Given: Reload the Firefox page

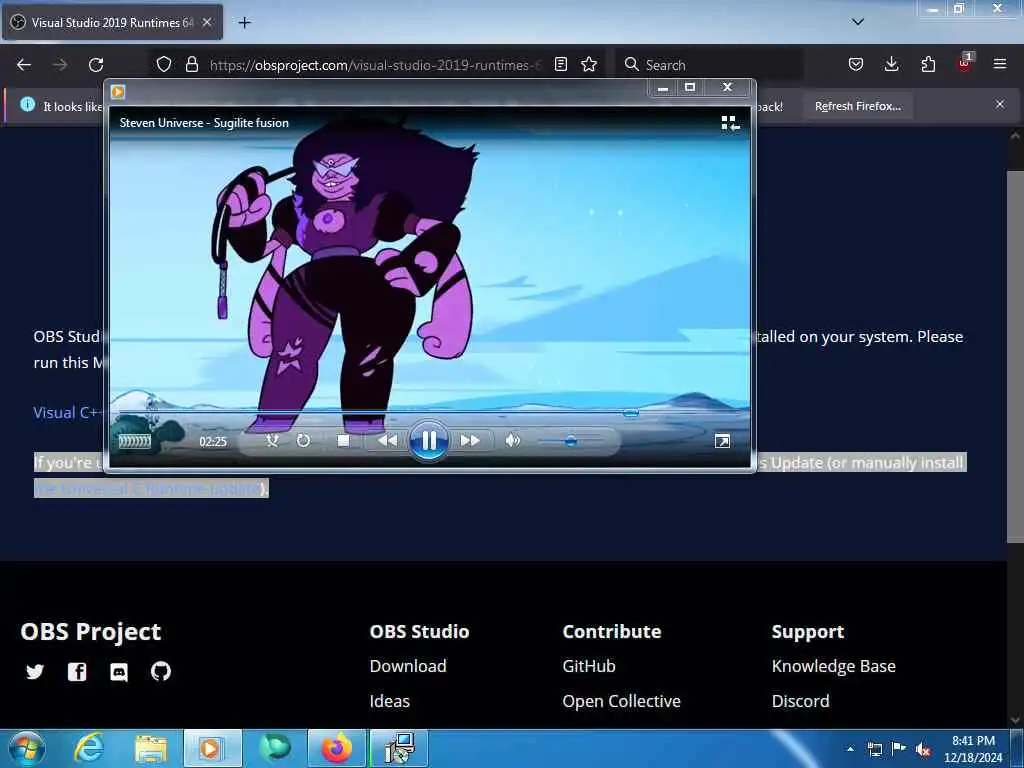Looking at the screenshot, I should coord(96,65).
